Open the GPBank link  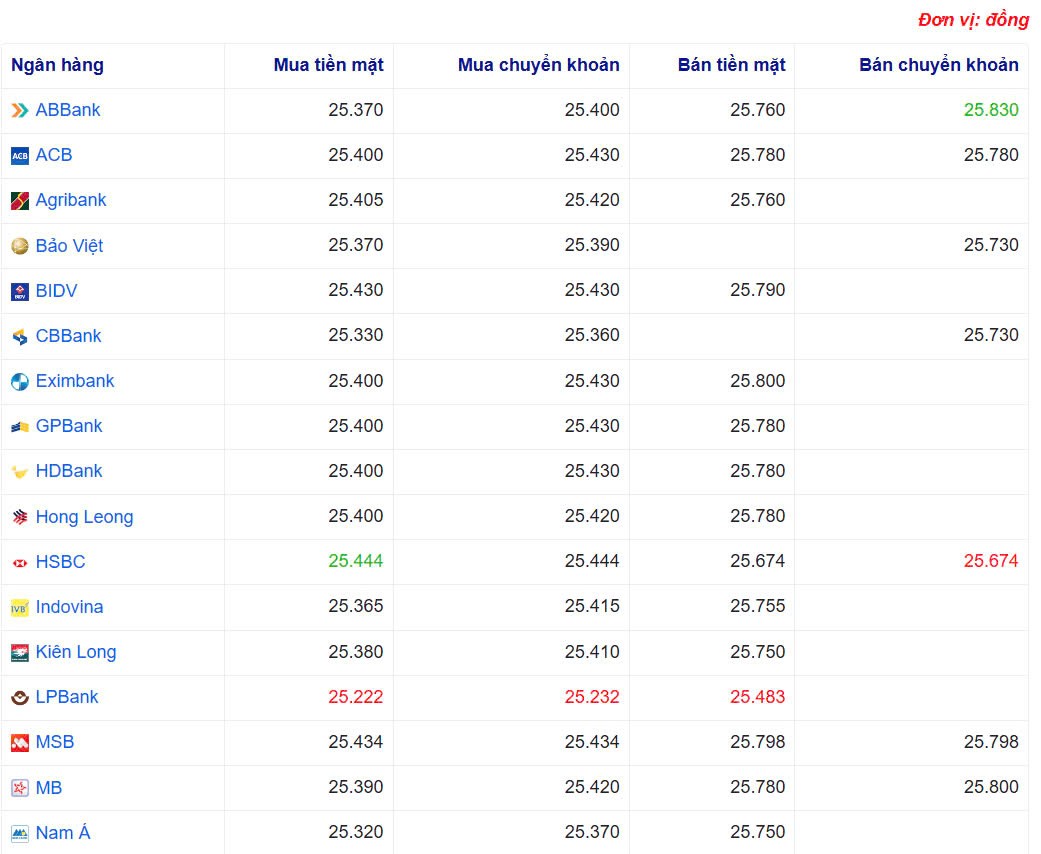(67, 426)
